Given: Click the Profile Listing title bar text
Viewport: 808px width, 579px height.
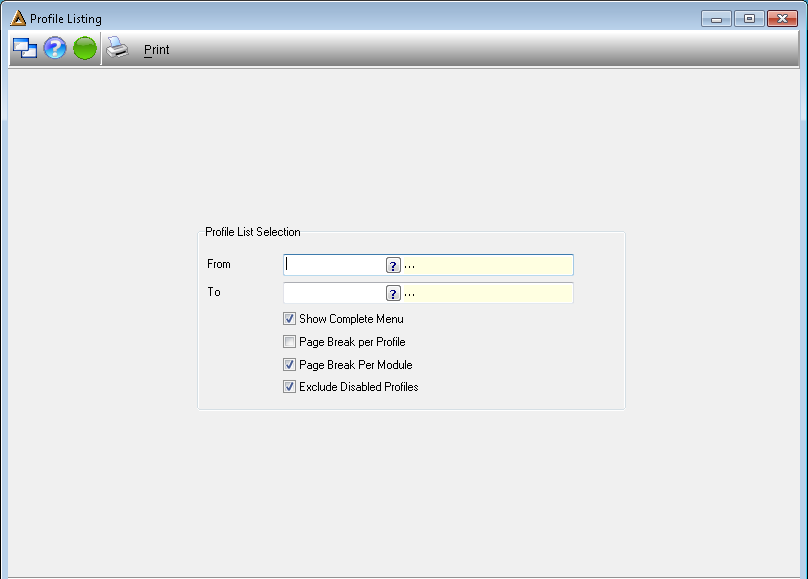Looking at the screenshot, I should click(x=65, y=19).
